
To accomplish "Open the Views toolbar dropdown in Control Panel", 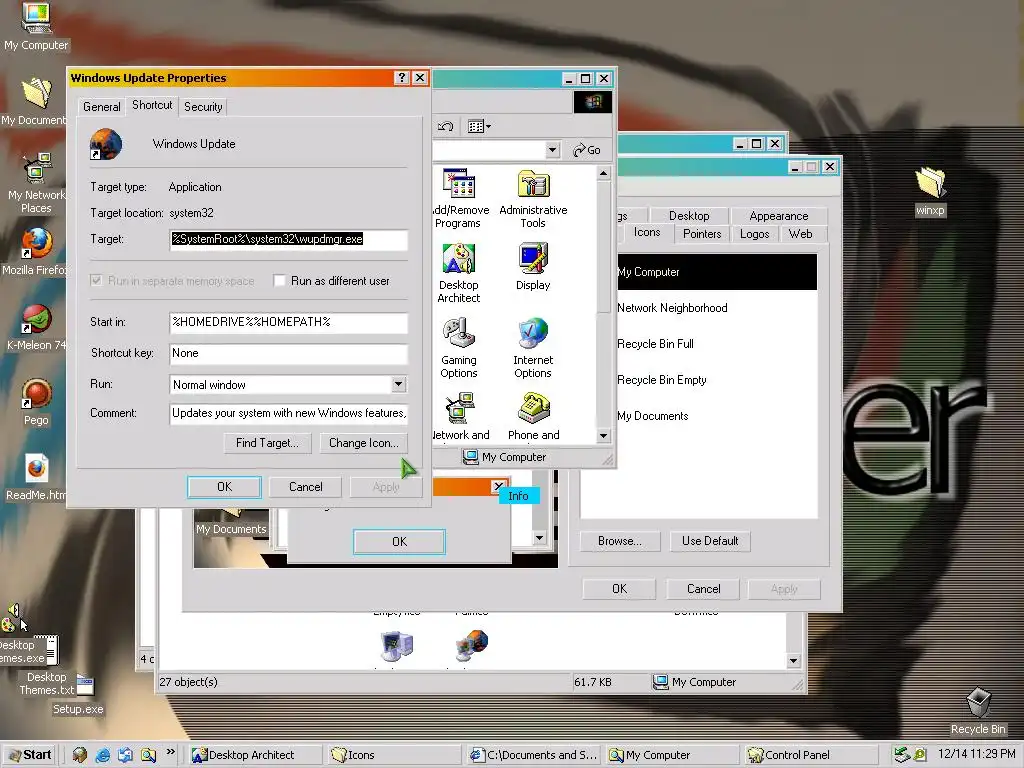I will 479,126.
